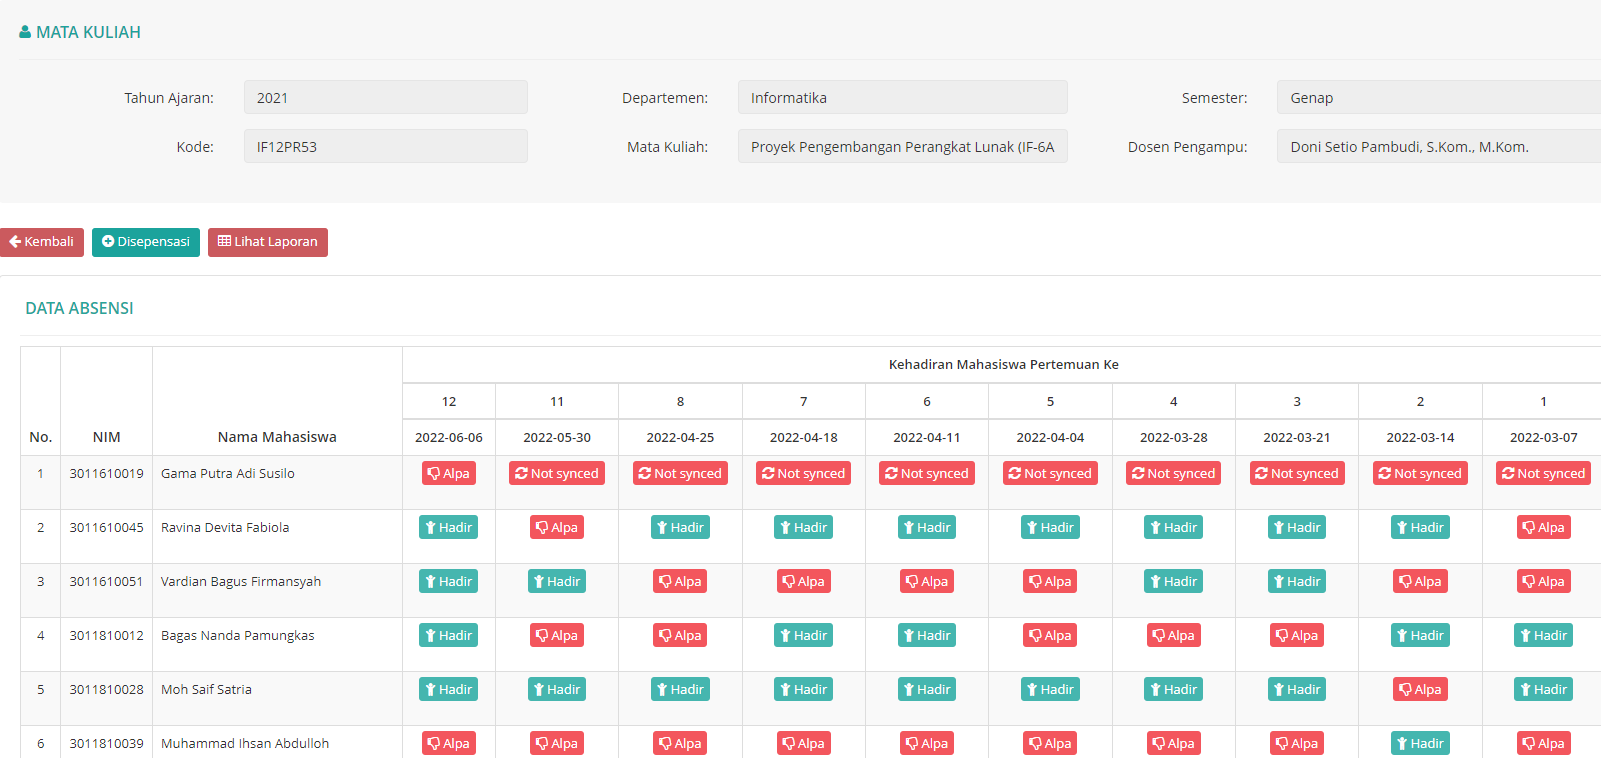Toggle Ravina Devita's Alpa on 2022-05-30
The height and width of the screenshot is (758, 1601).
pyautogui.click(x=557, y=527)
